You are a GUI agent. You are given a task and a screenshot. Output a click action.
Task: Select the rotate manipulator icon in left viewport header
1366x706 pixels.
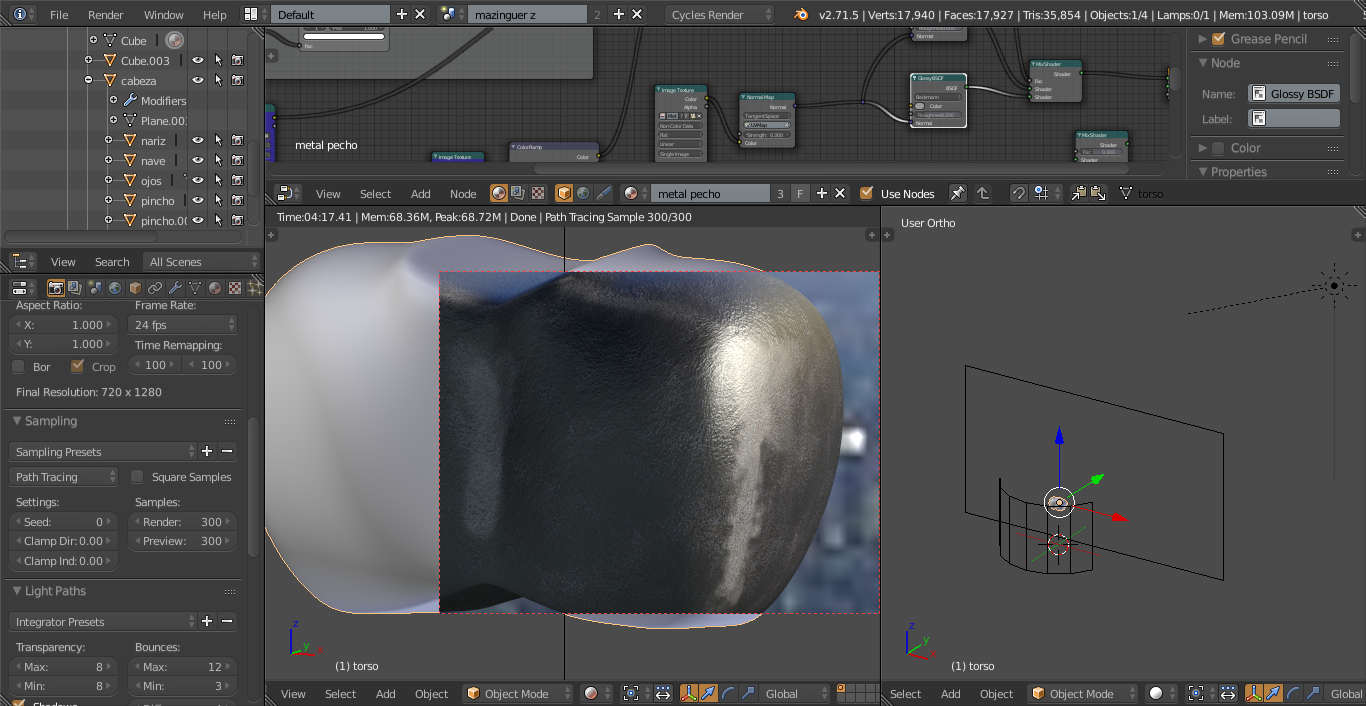tap(728, 693)
